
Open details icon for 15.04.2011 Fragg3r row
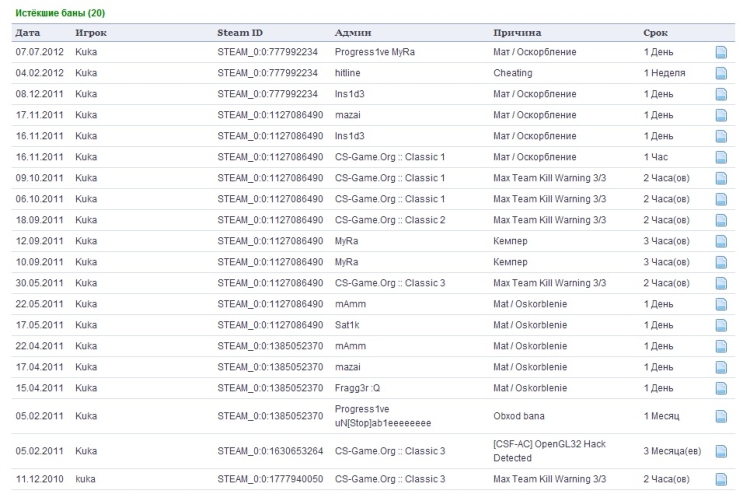tap(721, 388)
